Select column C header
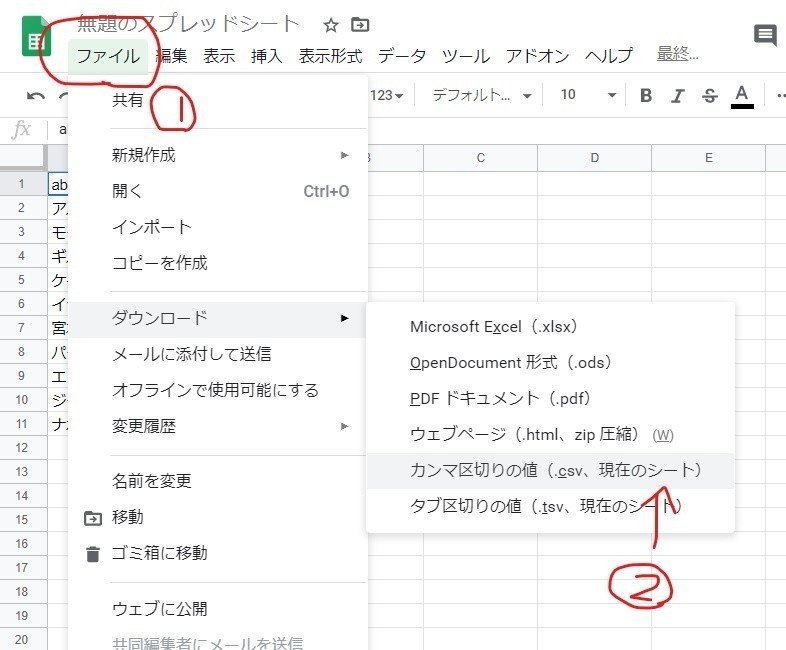 [x=480, y=158]
